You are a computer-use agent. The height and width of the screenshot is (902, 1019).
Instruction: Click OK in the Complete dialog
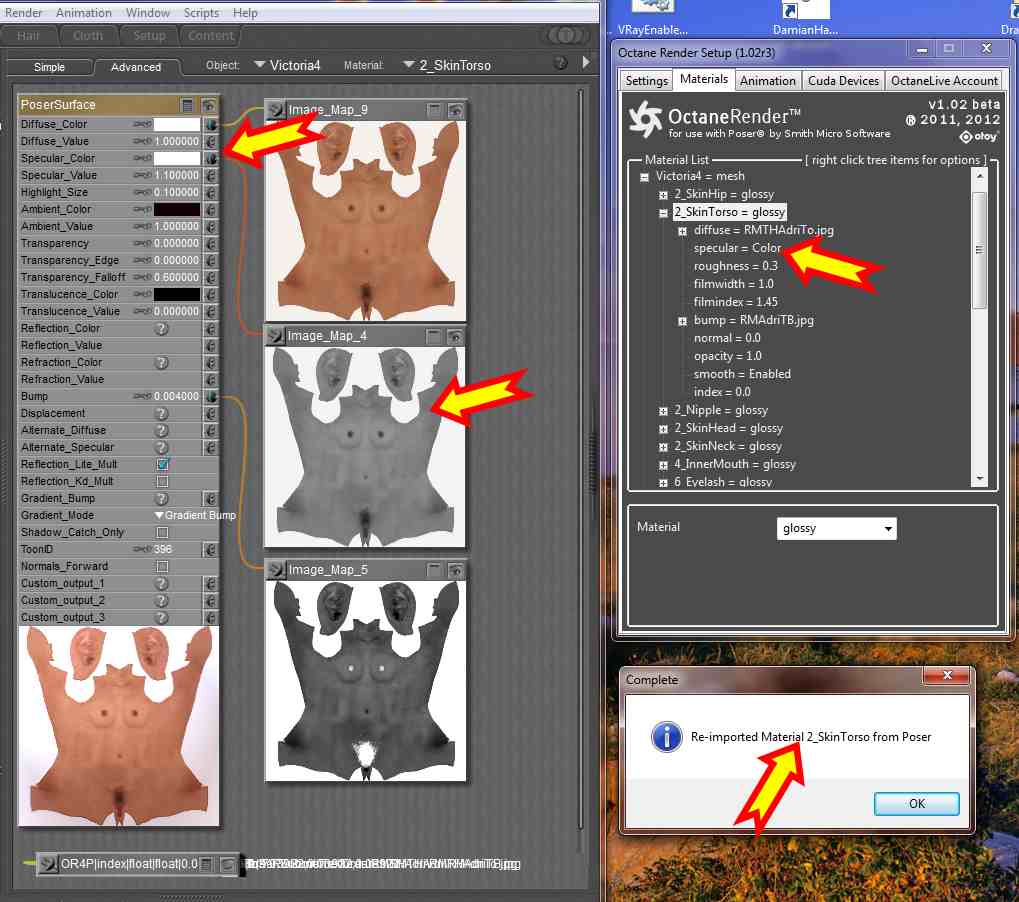pyautogui.click(x=916, y=803)
